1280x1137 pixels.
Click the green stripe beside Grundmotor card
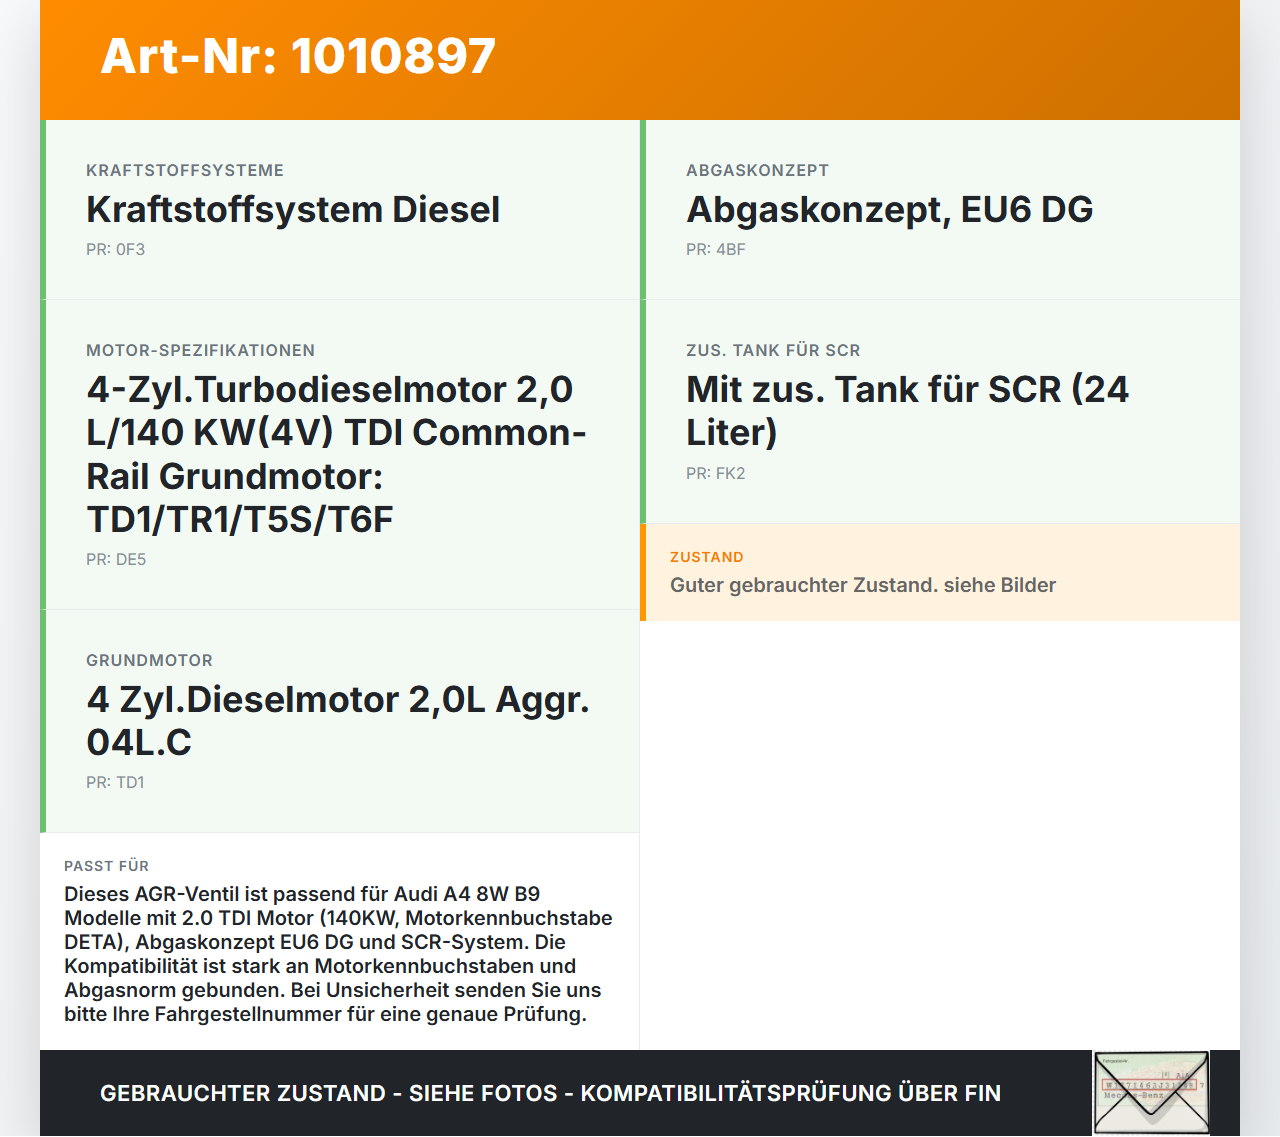[x=43, y=721]
